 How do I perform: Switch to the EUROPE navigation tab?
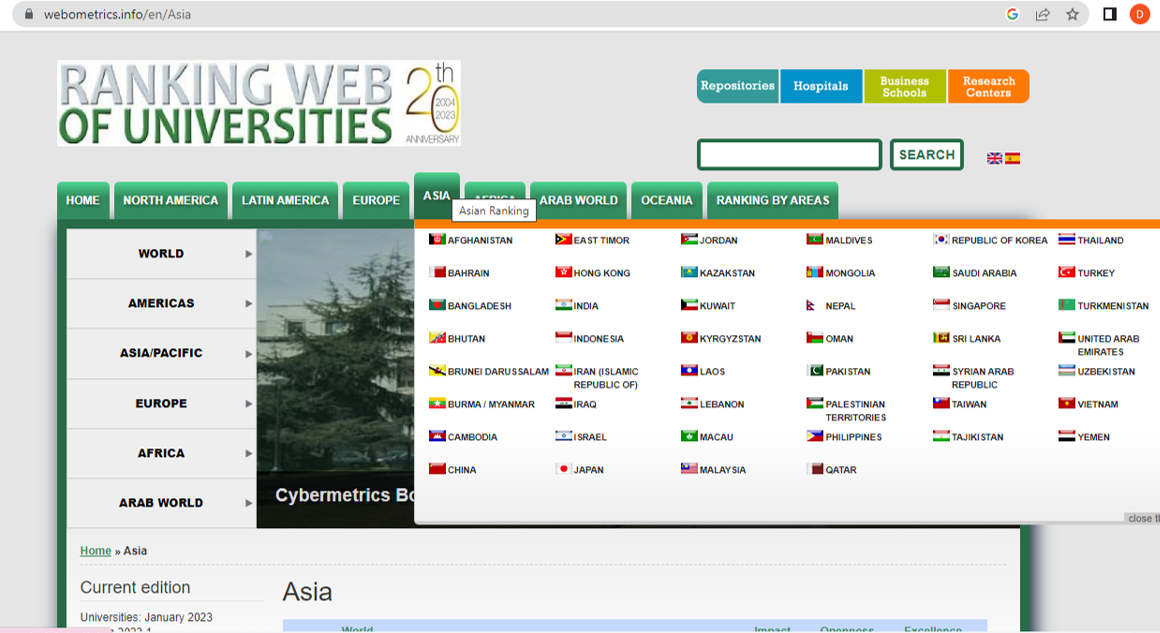coord(376,200)
